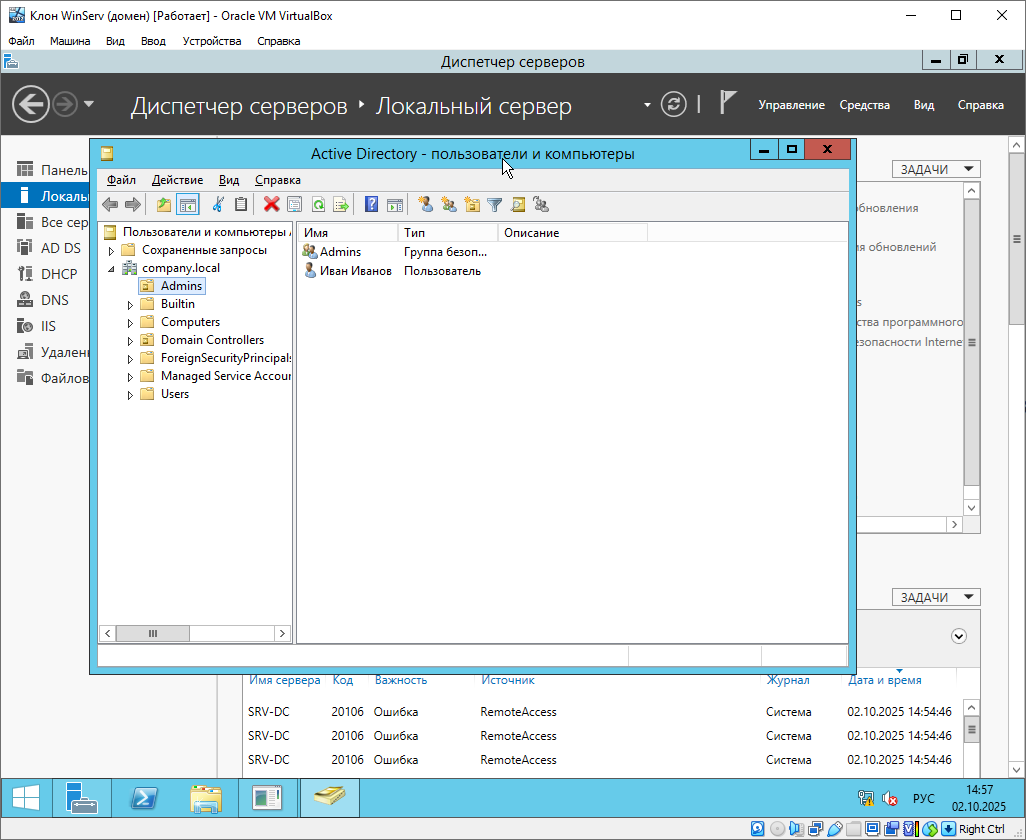Expand the Builtin container
The height and width of the screenshot is (840, 1026).
pyautogui.click(x=130, y=305)
